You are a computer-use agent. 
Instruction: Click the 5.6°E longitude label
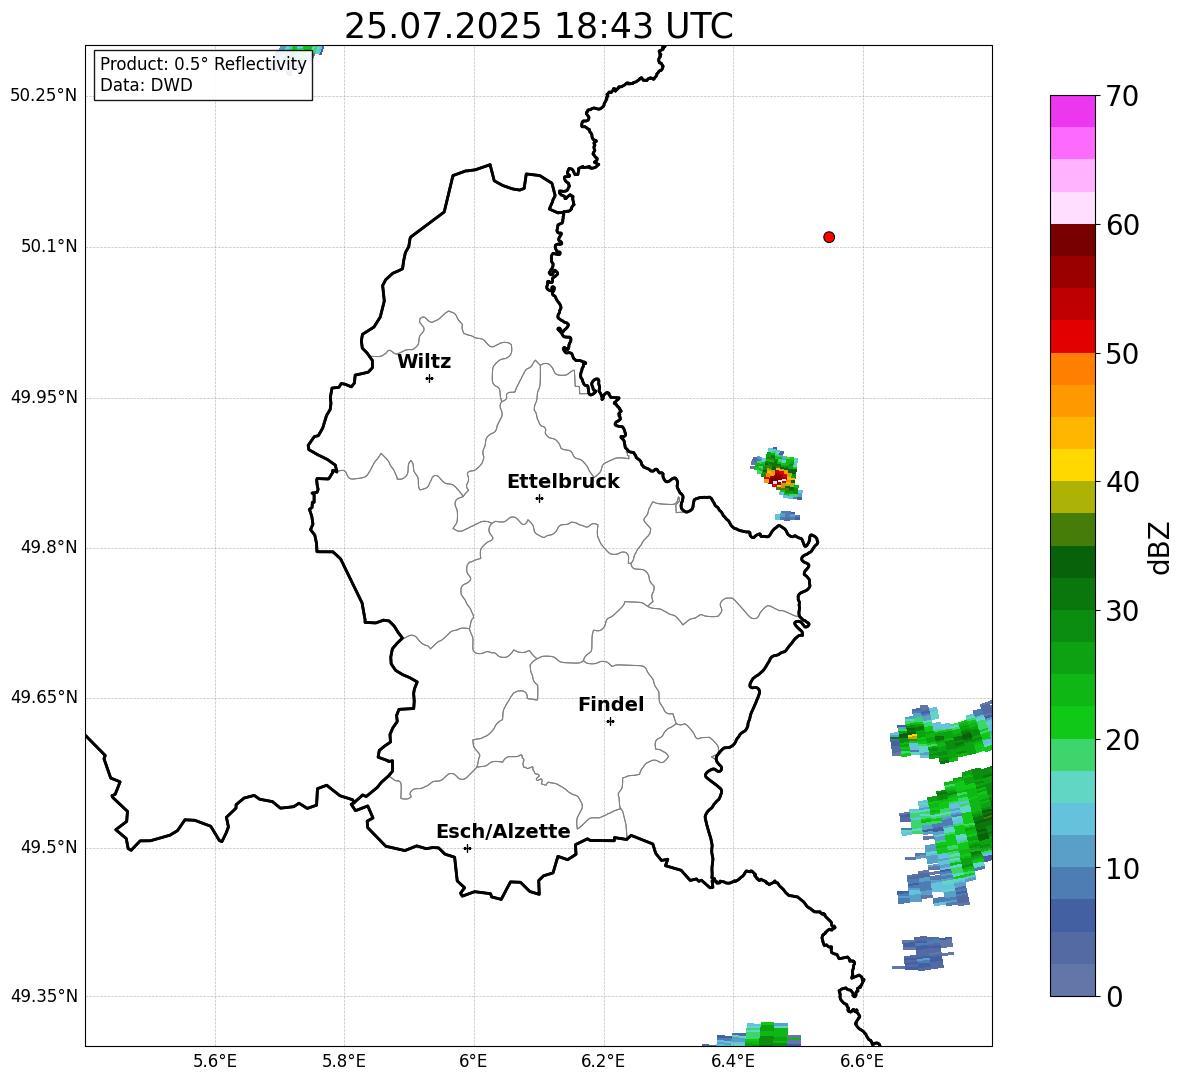pyautogui.click(x=215, y=1062)
